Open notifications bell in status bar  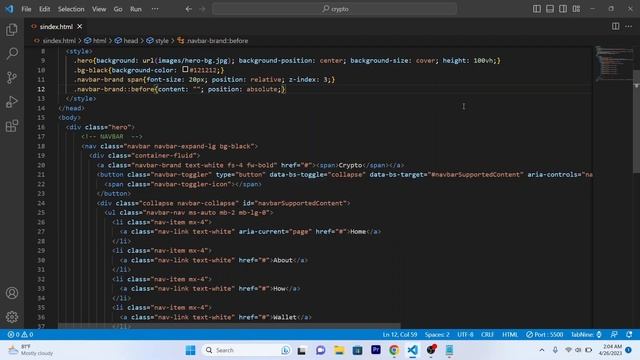(629, 335)
